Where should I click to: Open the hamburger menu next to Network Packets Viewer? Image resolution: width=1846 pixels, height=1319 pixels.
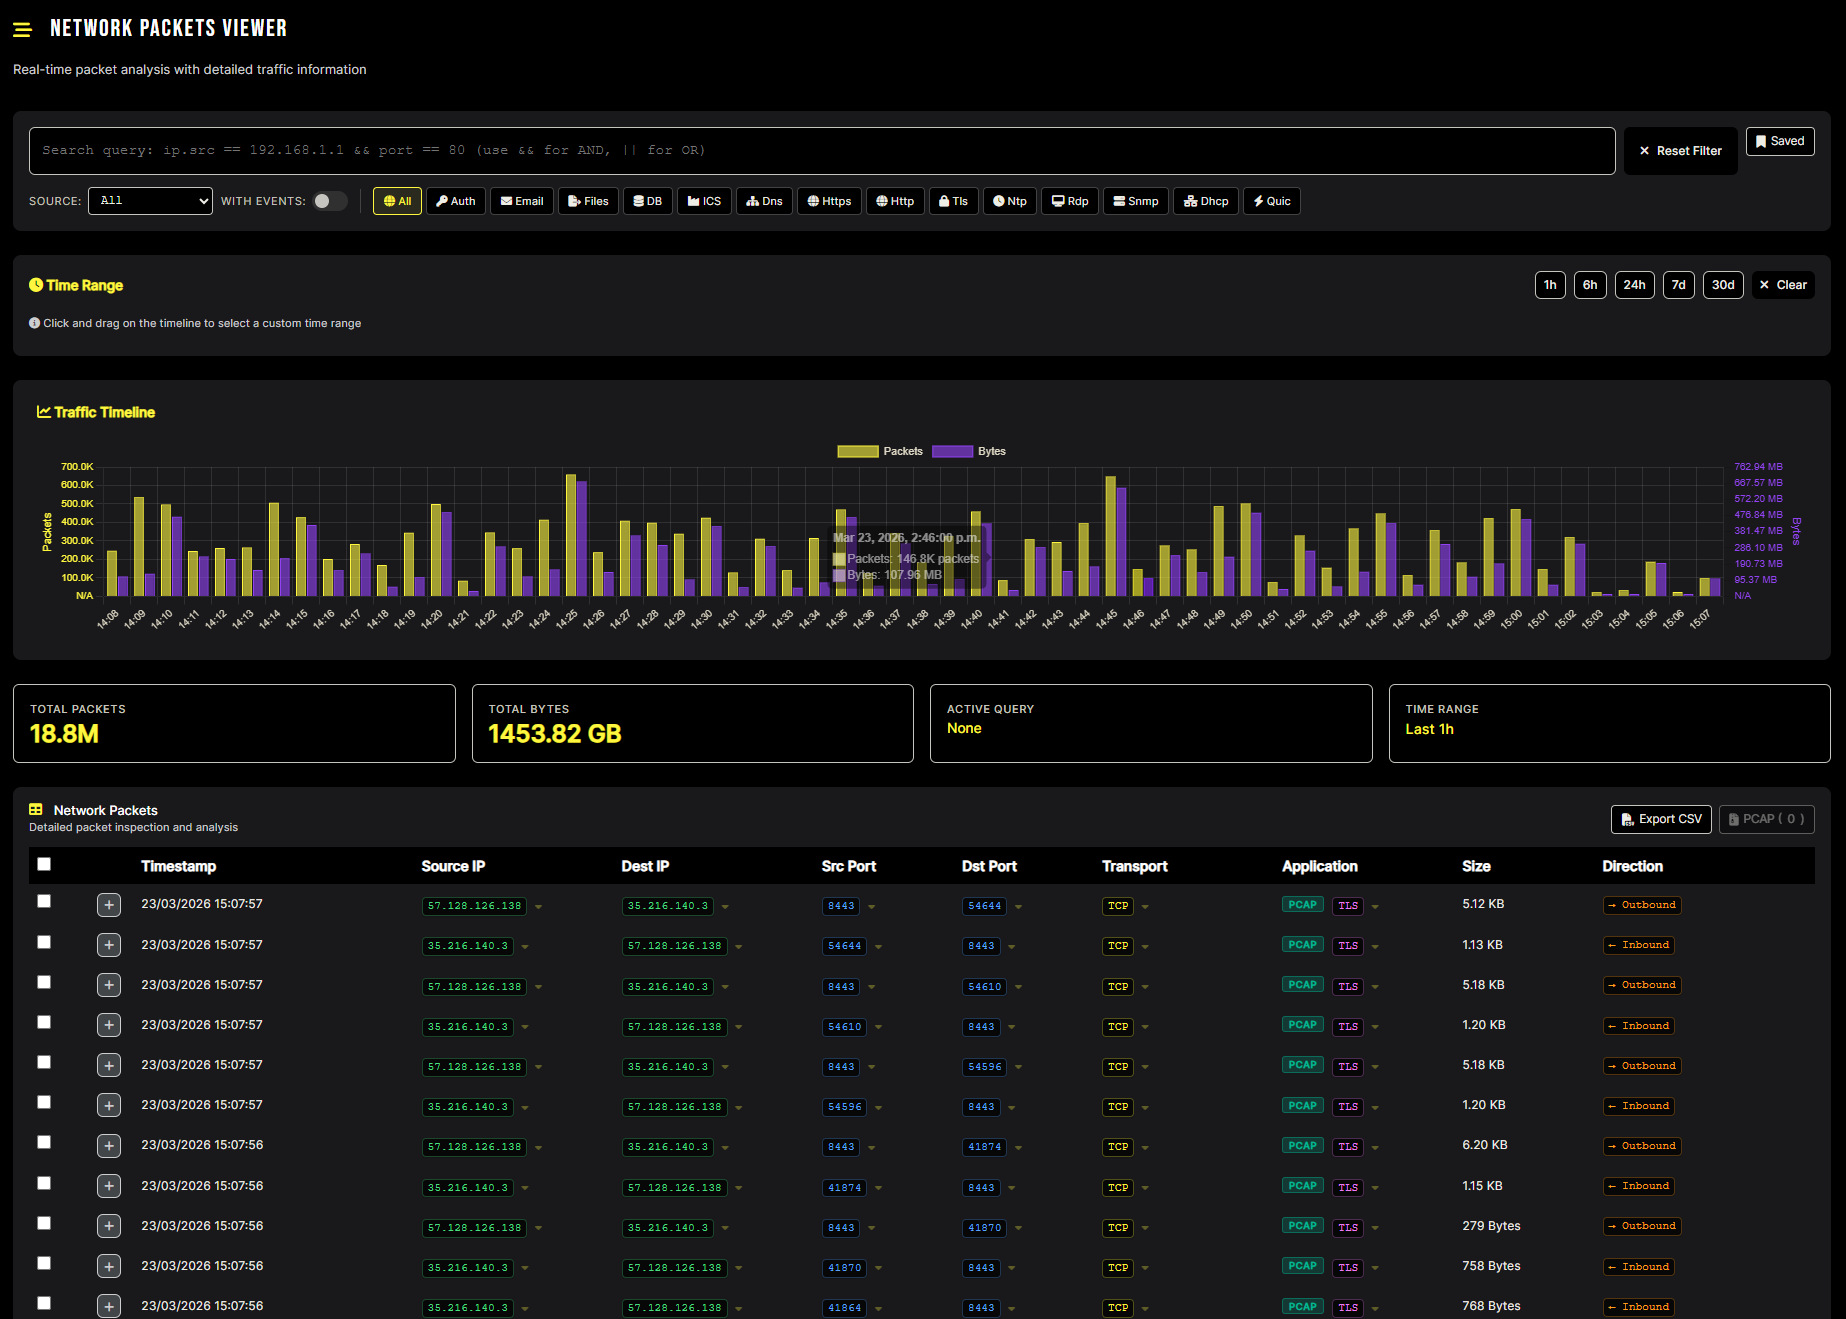pos(22,29)
